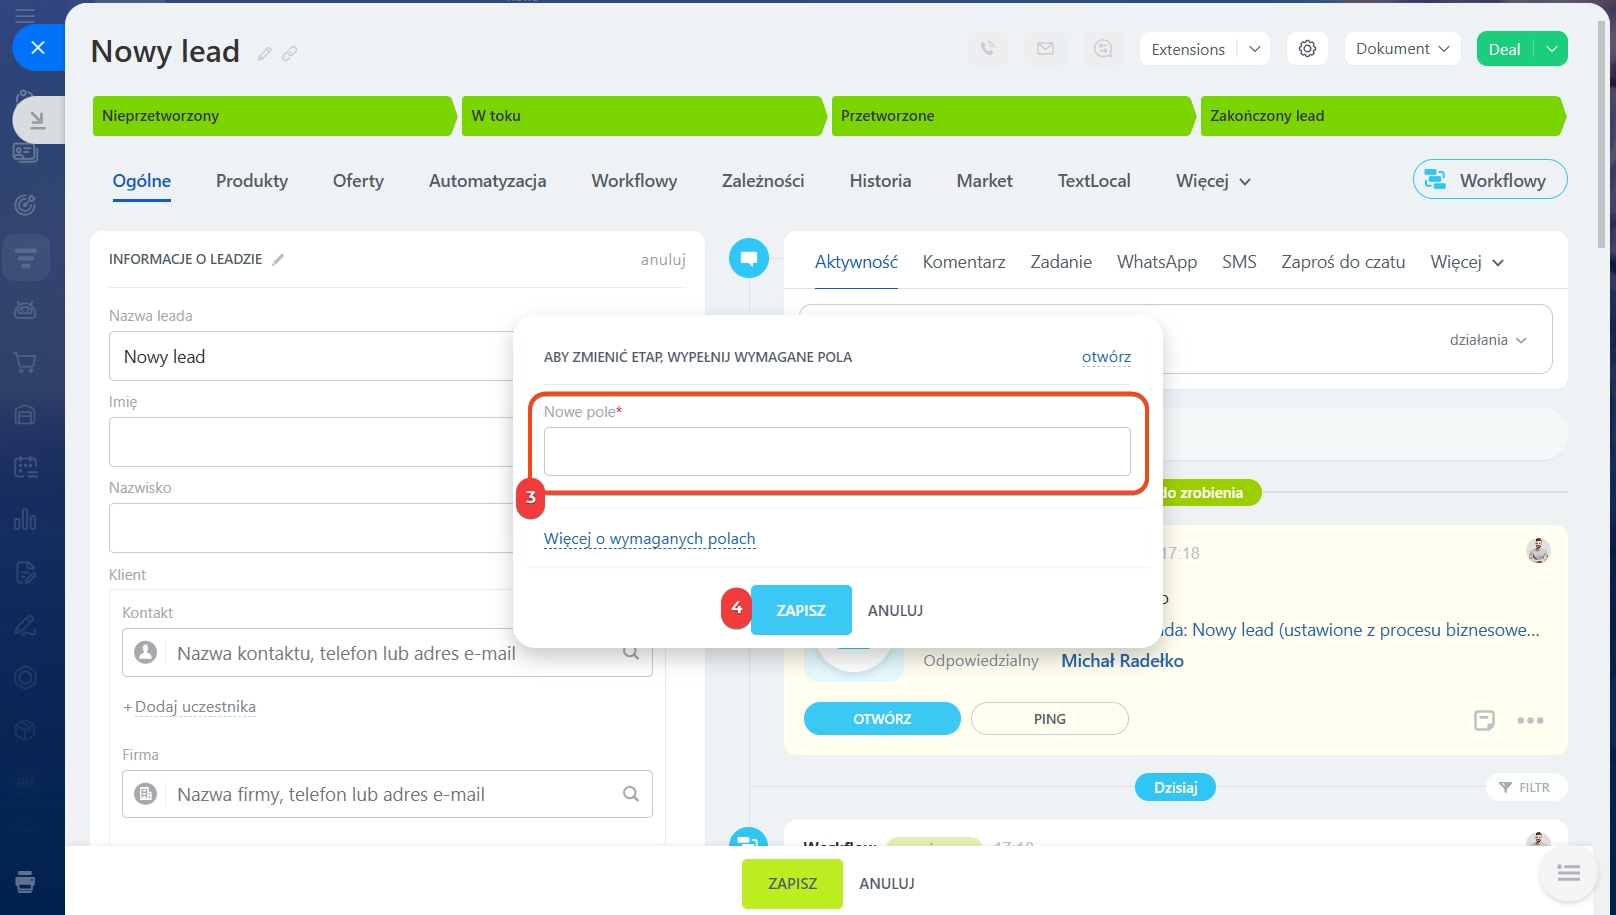
Task: Close the lead panel with X button
Action: click(38, 47)
